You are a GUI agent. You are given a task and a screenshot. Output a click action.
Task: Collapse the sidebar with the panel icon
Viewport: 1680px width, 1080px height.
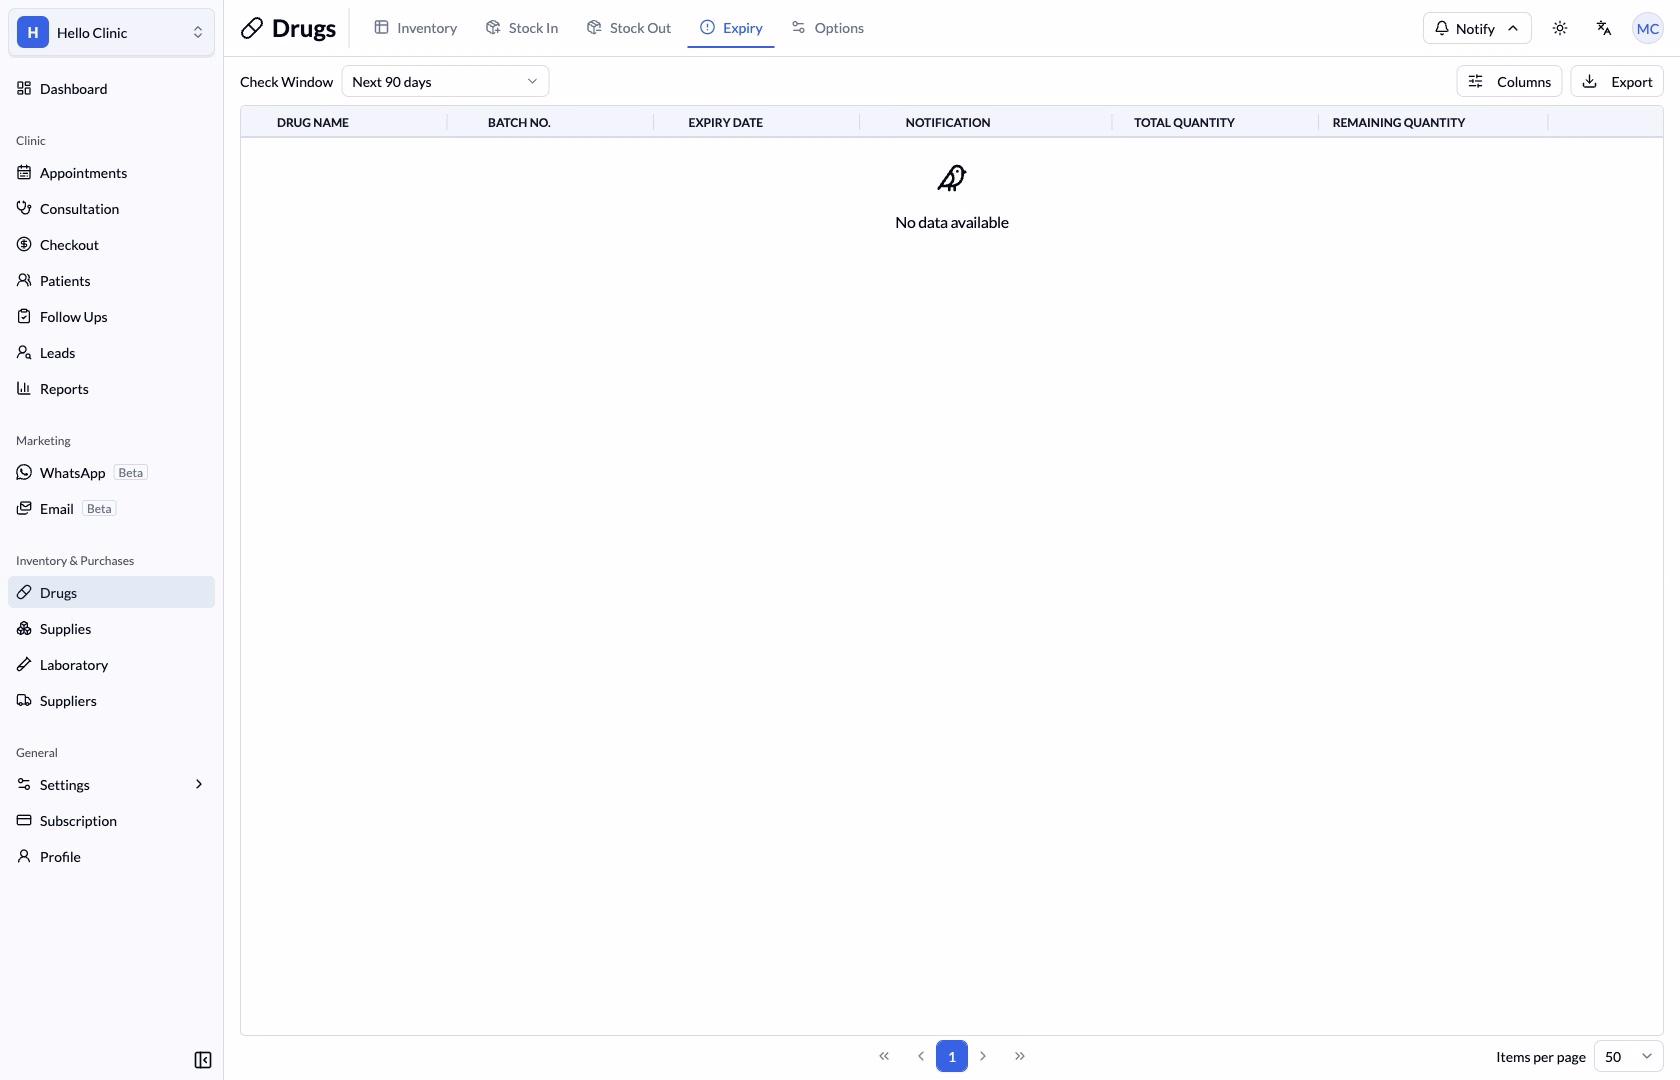203,1060
